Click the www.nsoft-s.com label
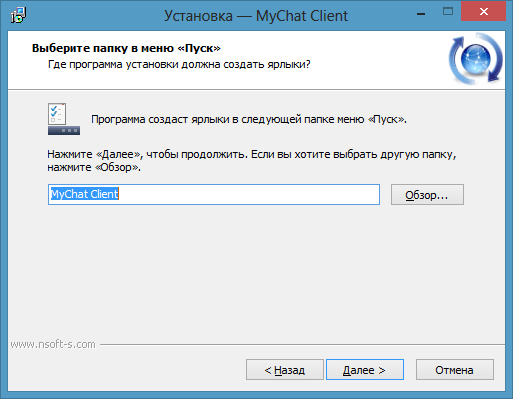 (x=53, y=344)
